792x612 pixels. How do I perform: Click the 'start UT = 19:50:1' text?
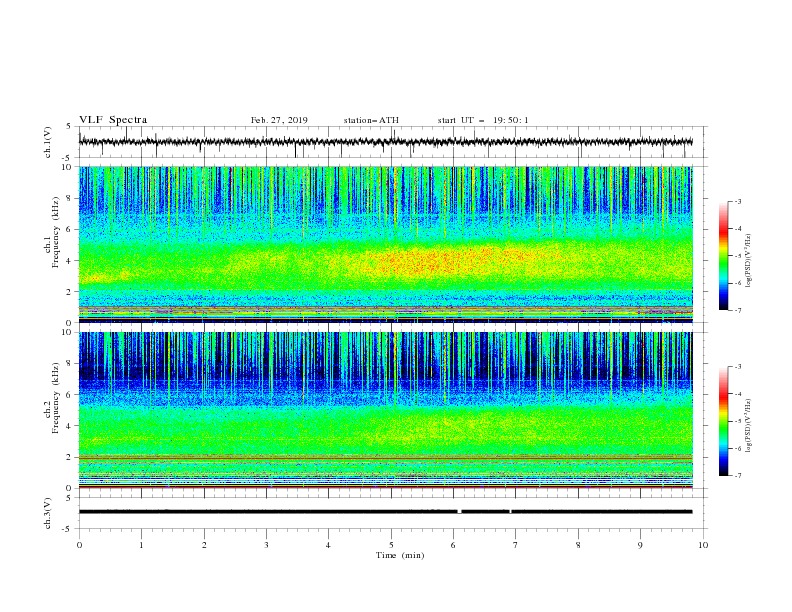(x=483, y=120)
